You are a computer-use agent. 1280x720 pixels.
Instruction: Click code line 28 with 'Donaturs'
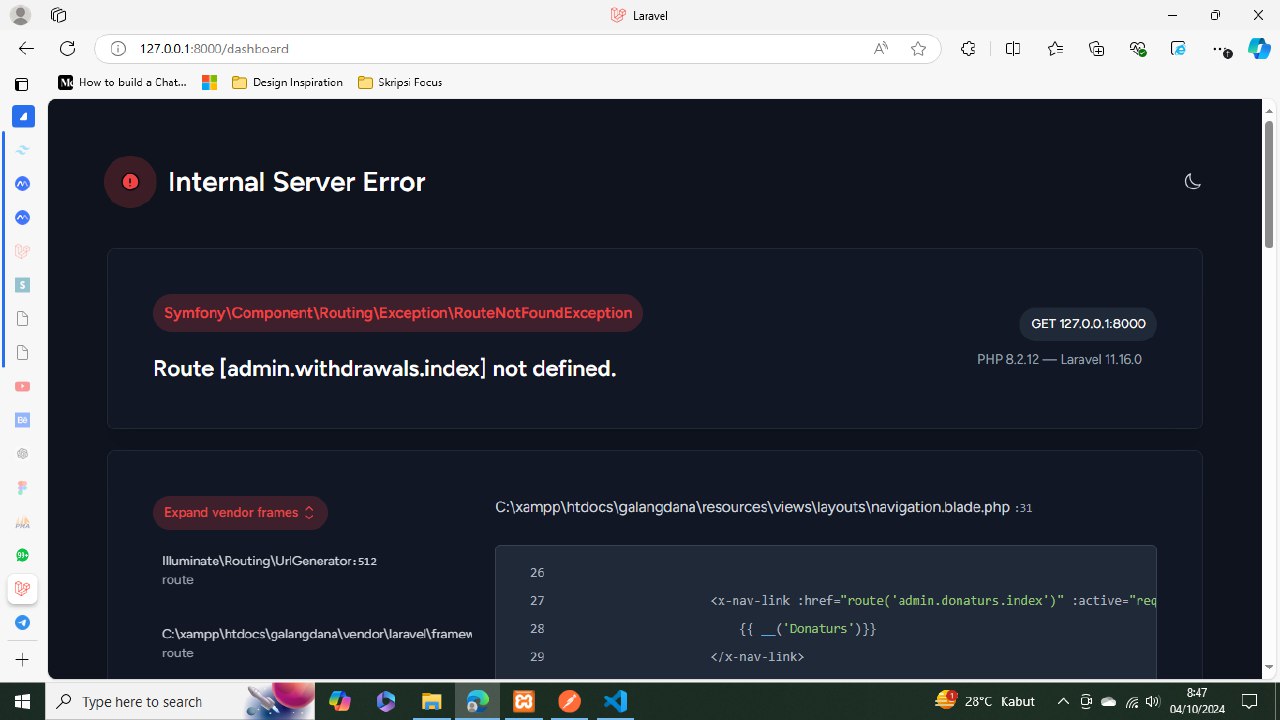(826, 629)
